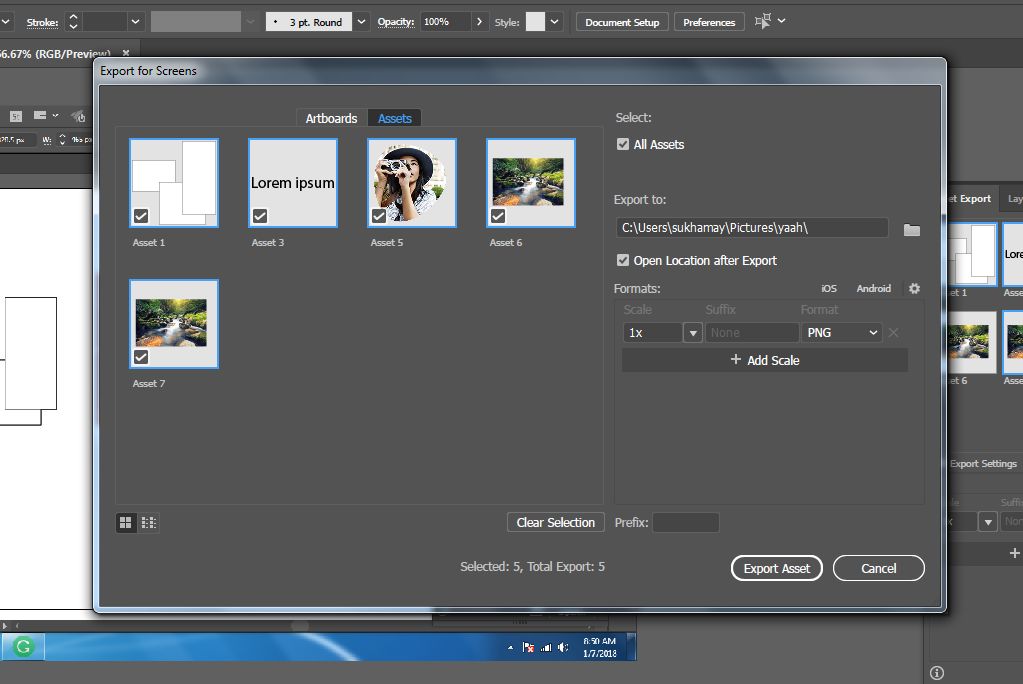Image resolution: width=1023 pixels, height=684 pixels.
Task: Click plus icon in Asset Export panel
Action: (1014, 553)
